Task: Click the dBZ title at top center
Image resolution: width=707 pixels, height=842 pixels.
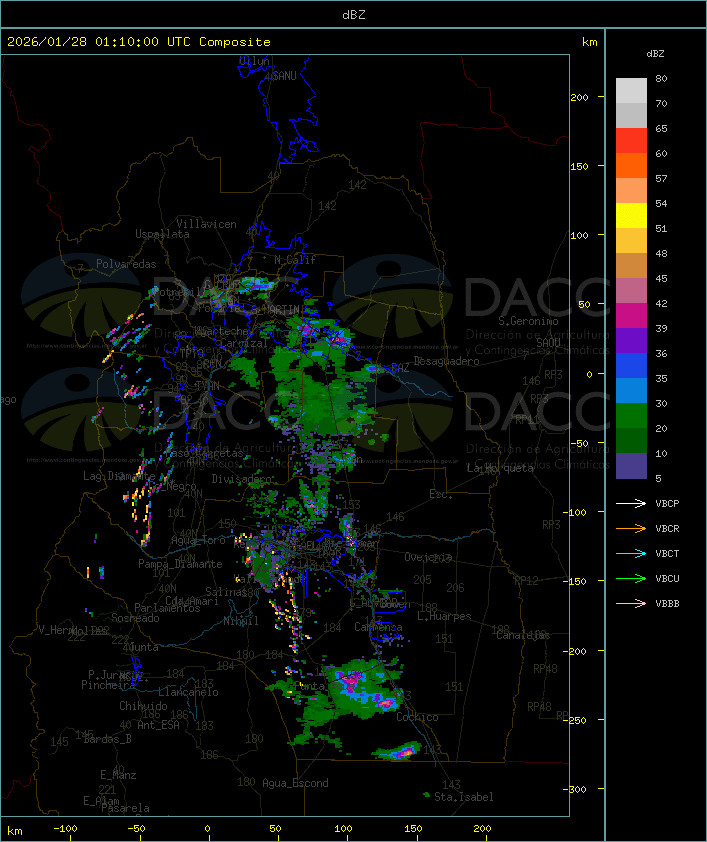Action: tap(353, 14)
